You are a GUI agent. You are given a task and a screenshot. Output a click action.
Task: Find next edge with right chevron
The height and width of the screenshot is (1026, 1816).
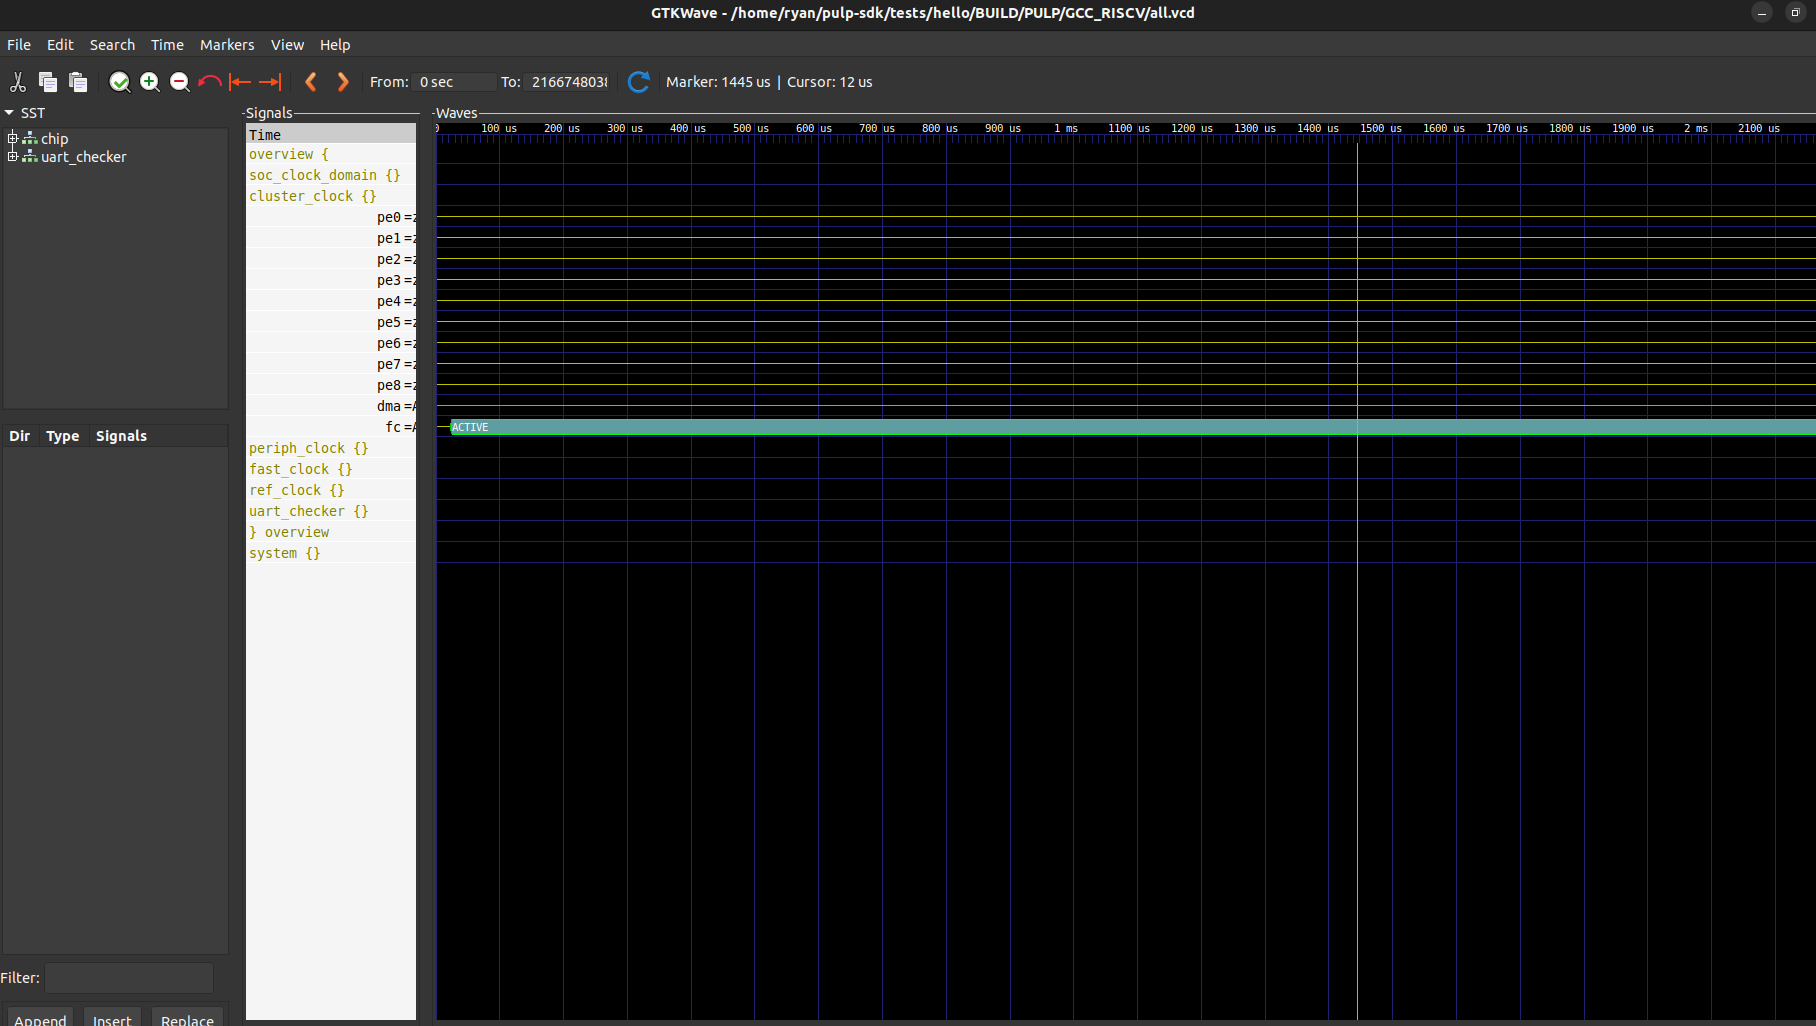coord(343,82)
